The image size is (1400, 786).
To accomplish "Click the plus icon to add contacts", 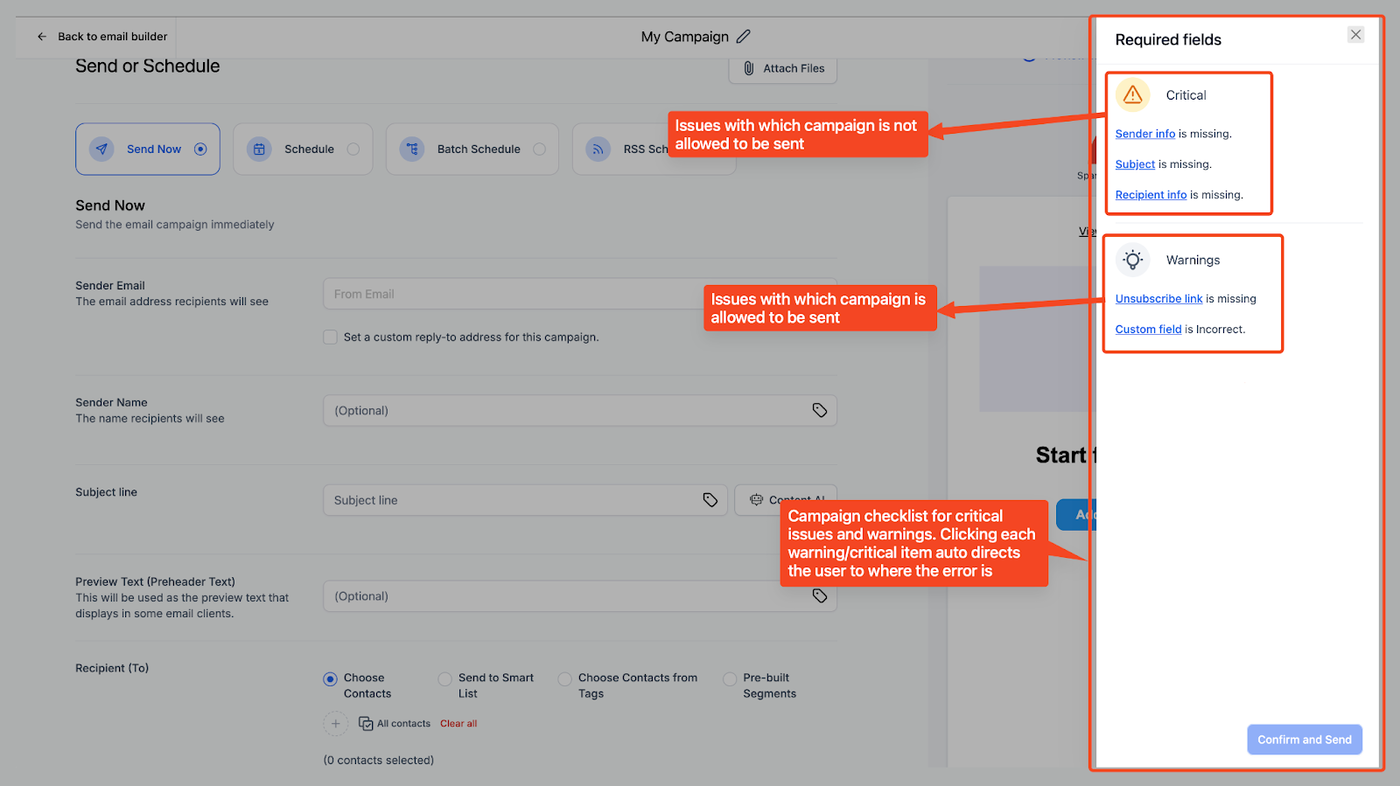I will tap(336, 723).
